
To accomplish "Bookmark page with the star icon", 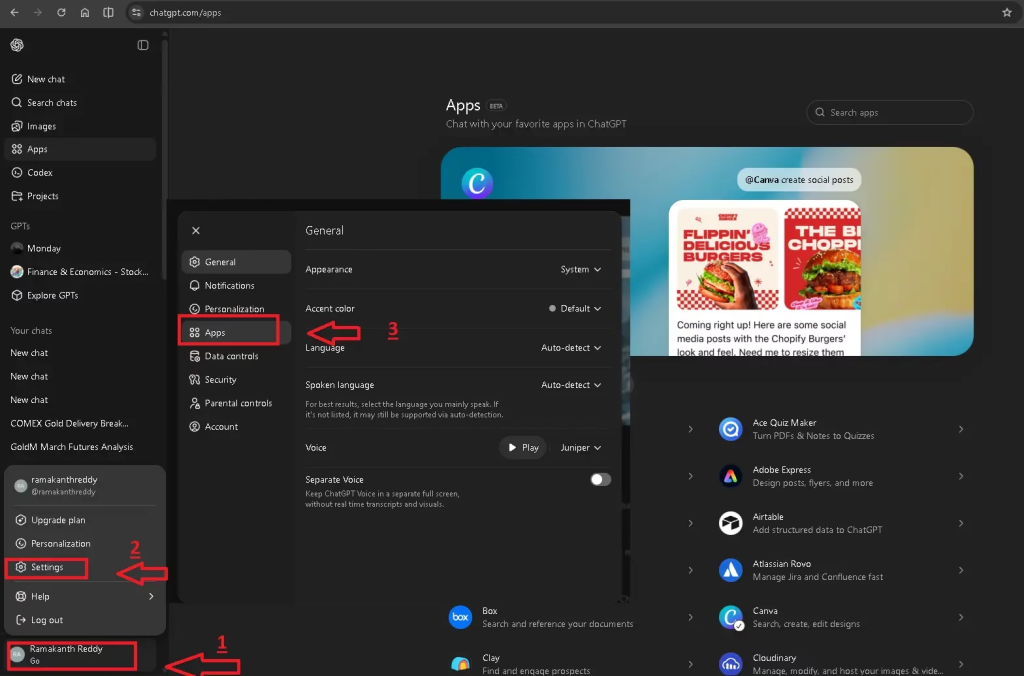I will point(1007,13).
